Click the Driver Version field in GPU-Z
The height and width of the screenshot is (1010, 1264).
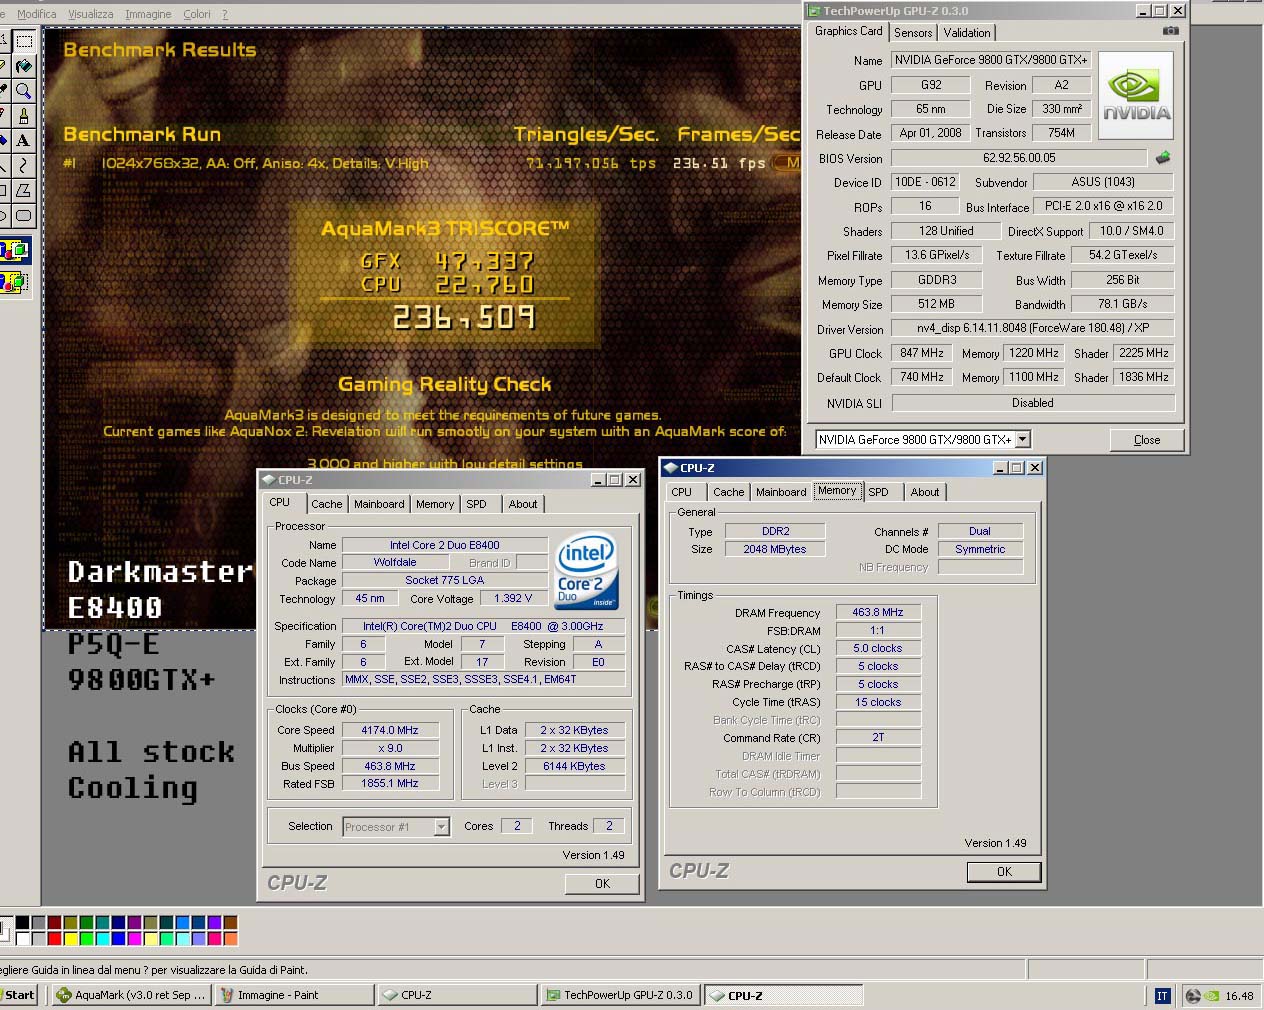[1033, 328]
